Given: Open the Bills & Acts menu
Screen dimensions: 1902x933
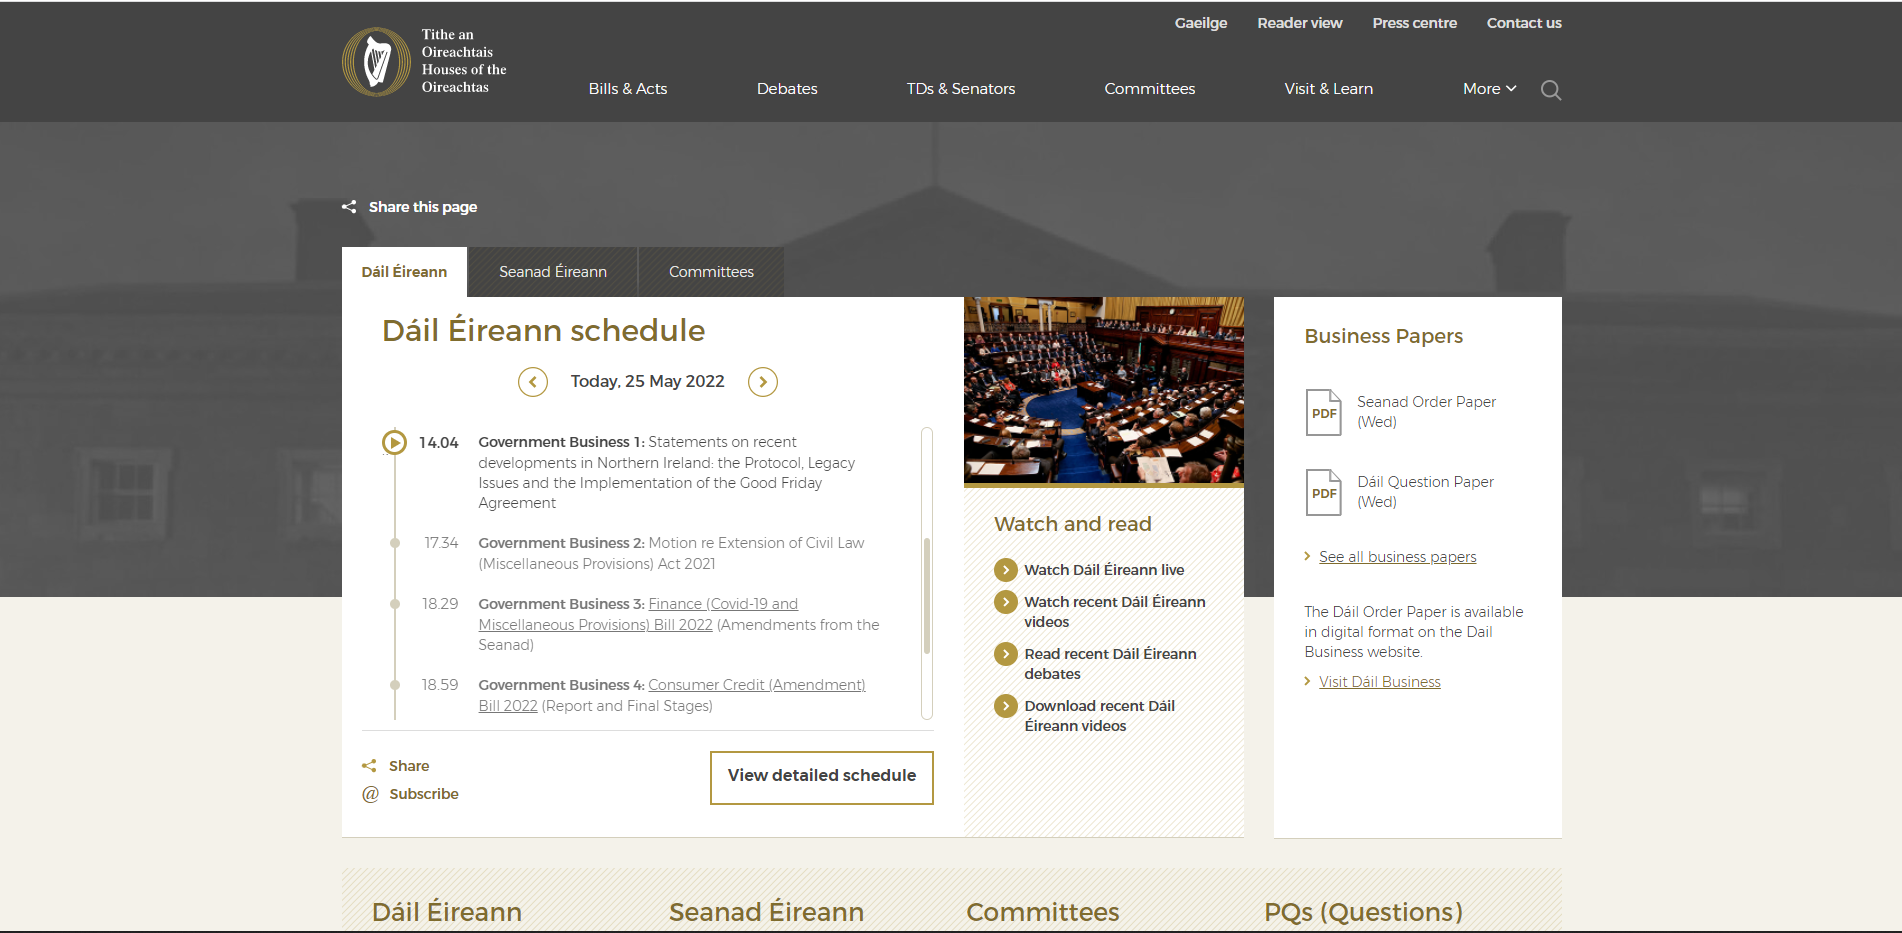Looking at the screenshot, I should [x=627, y=89].
